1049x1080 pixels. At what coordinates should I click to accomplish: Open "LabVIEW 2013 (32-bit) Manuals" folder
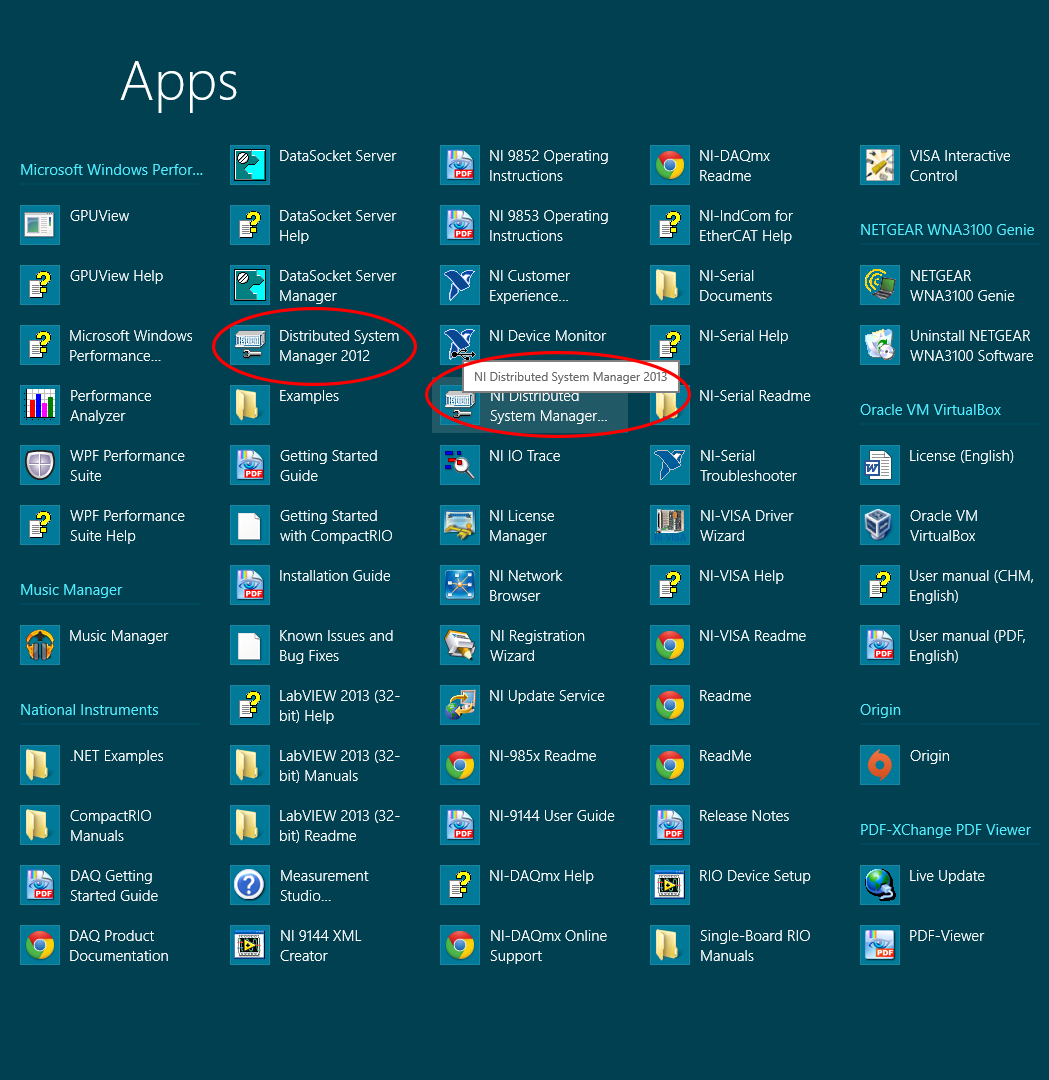[x=315, y=765]
